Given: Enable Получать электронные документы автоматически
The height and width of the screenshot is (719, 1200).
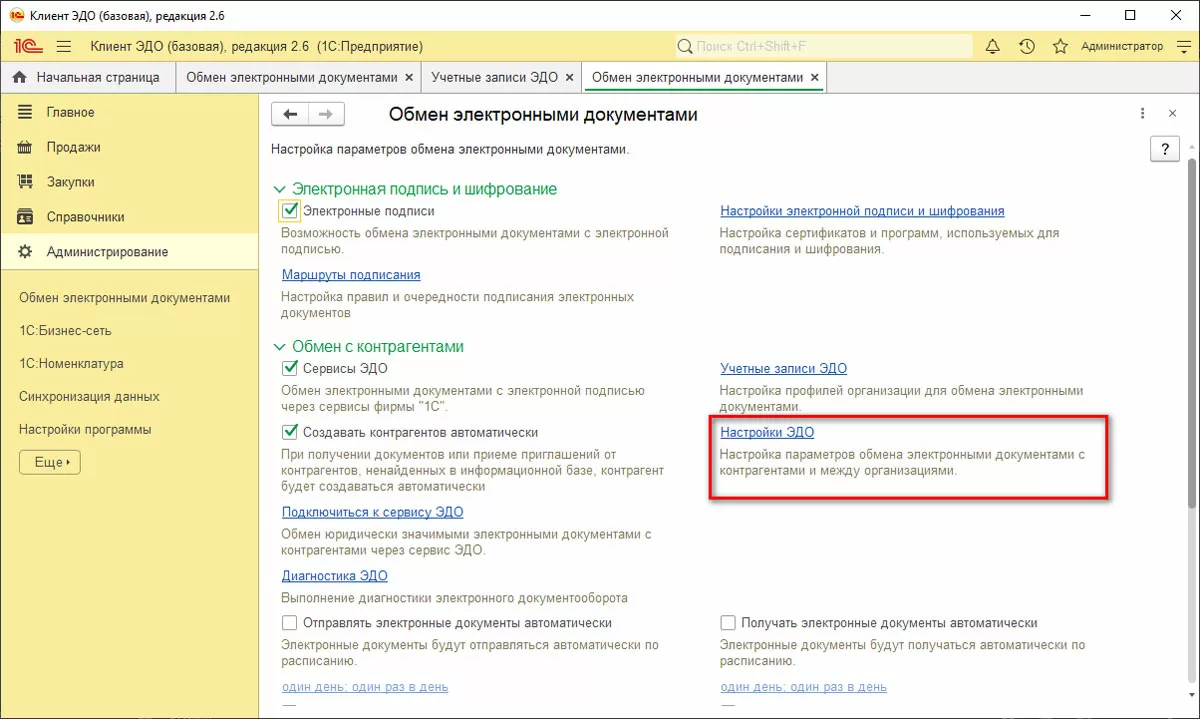Looking at the screenshot, I should pos(728,623).
